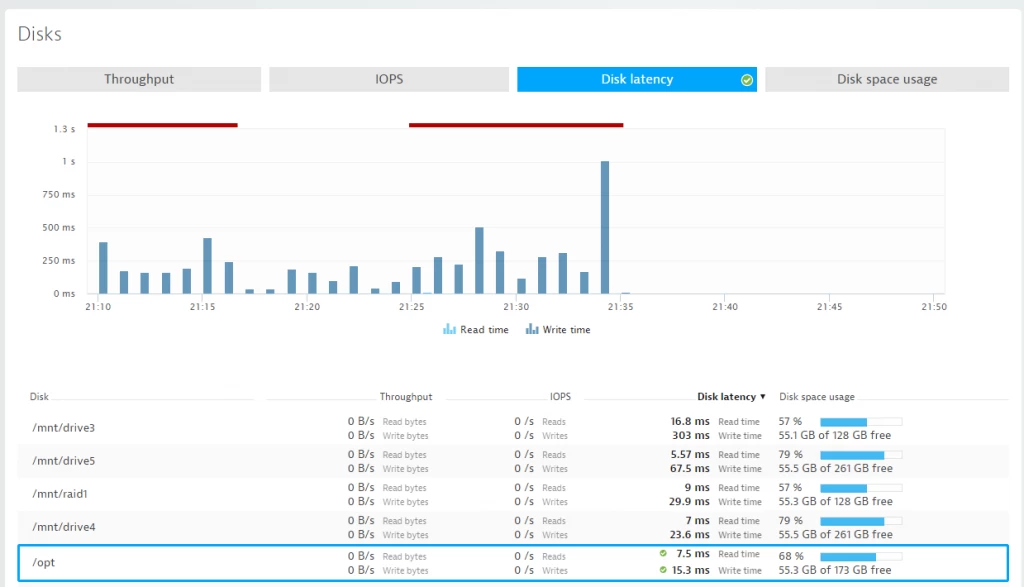
Task: Select the /mnt/drive4 disk row
Action: tap(513, 527)
